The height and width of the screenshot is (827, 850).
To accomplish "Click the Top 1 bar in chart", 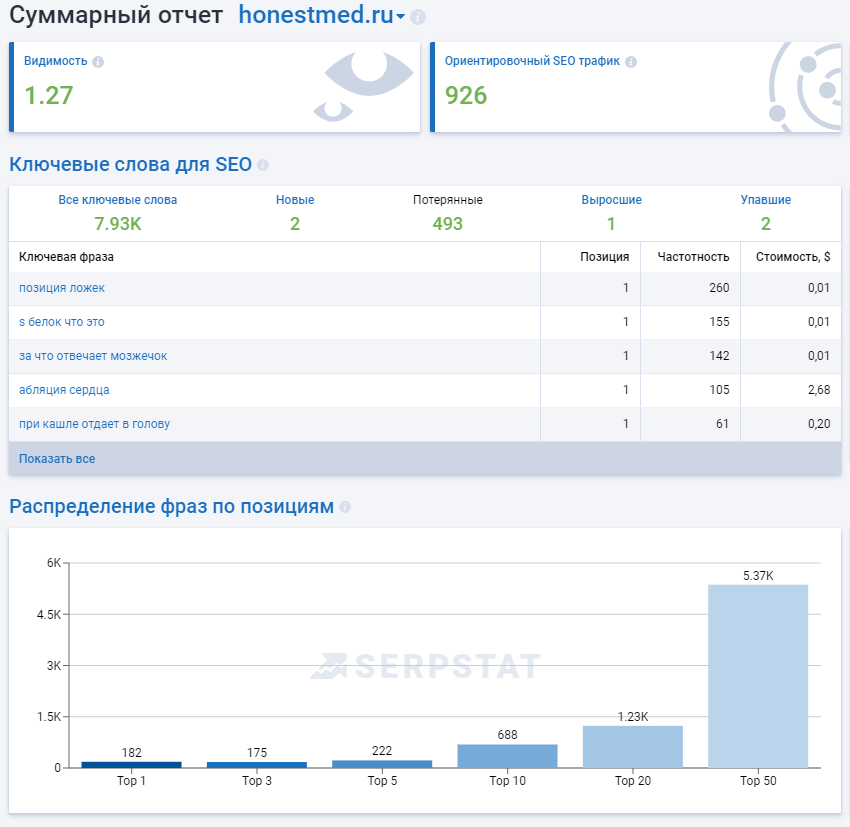I will coord(131,765).
